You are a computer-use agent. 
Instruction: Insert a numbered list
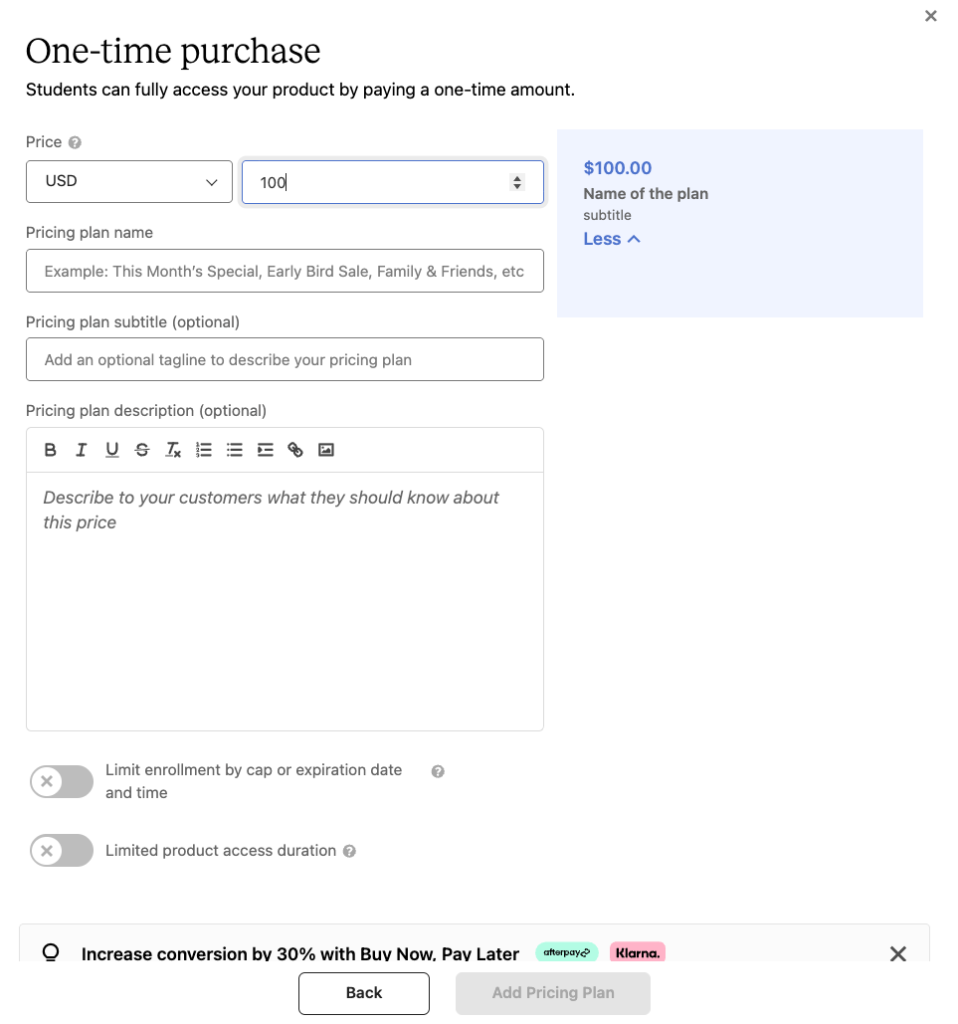click(x=203, y=449)
